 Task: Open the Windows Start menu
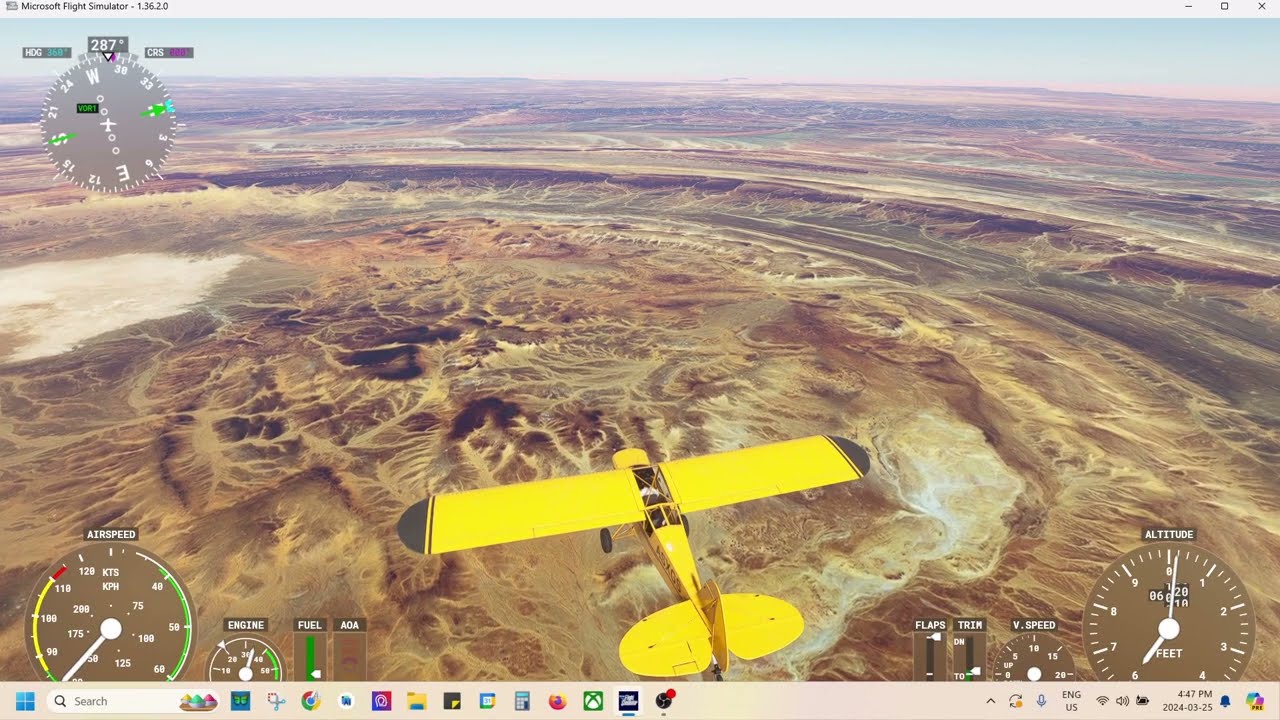[x=25, y=701]
